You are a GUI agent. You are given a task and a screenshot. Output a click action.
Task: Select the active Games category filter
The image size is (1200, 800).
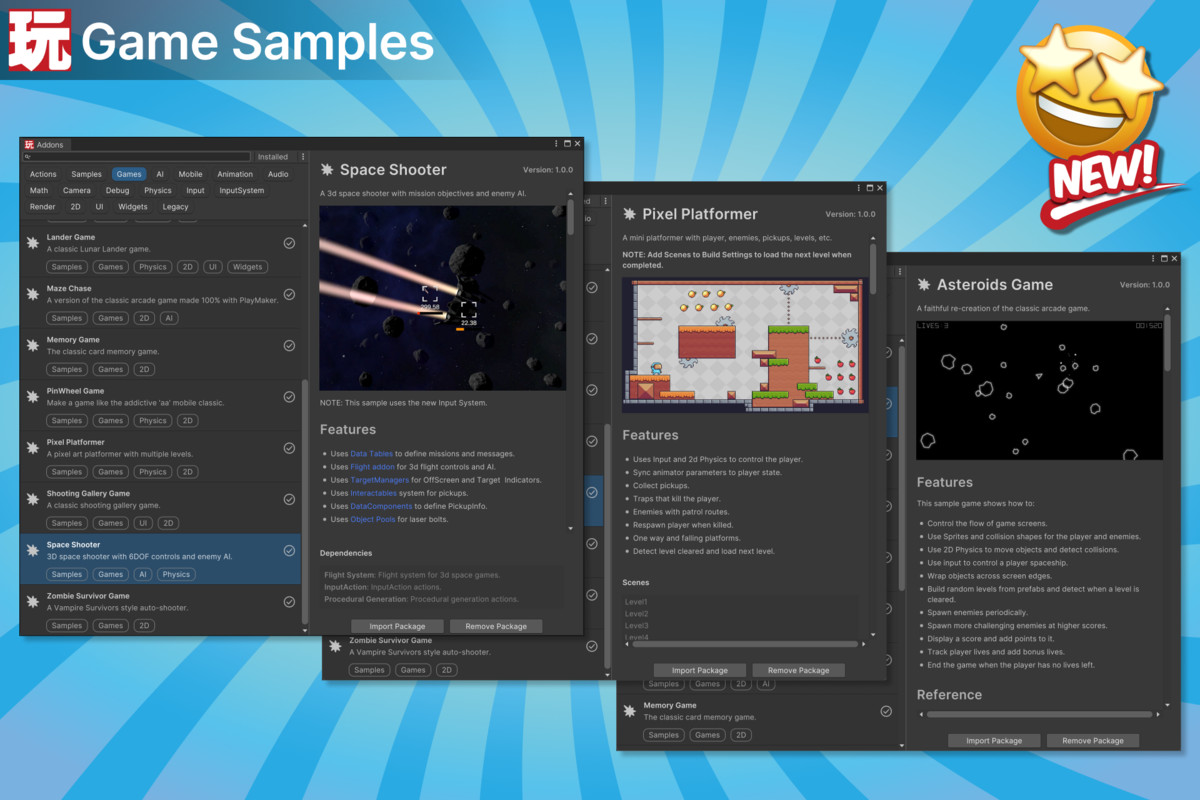click(129, 174)
